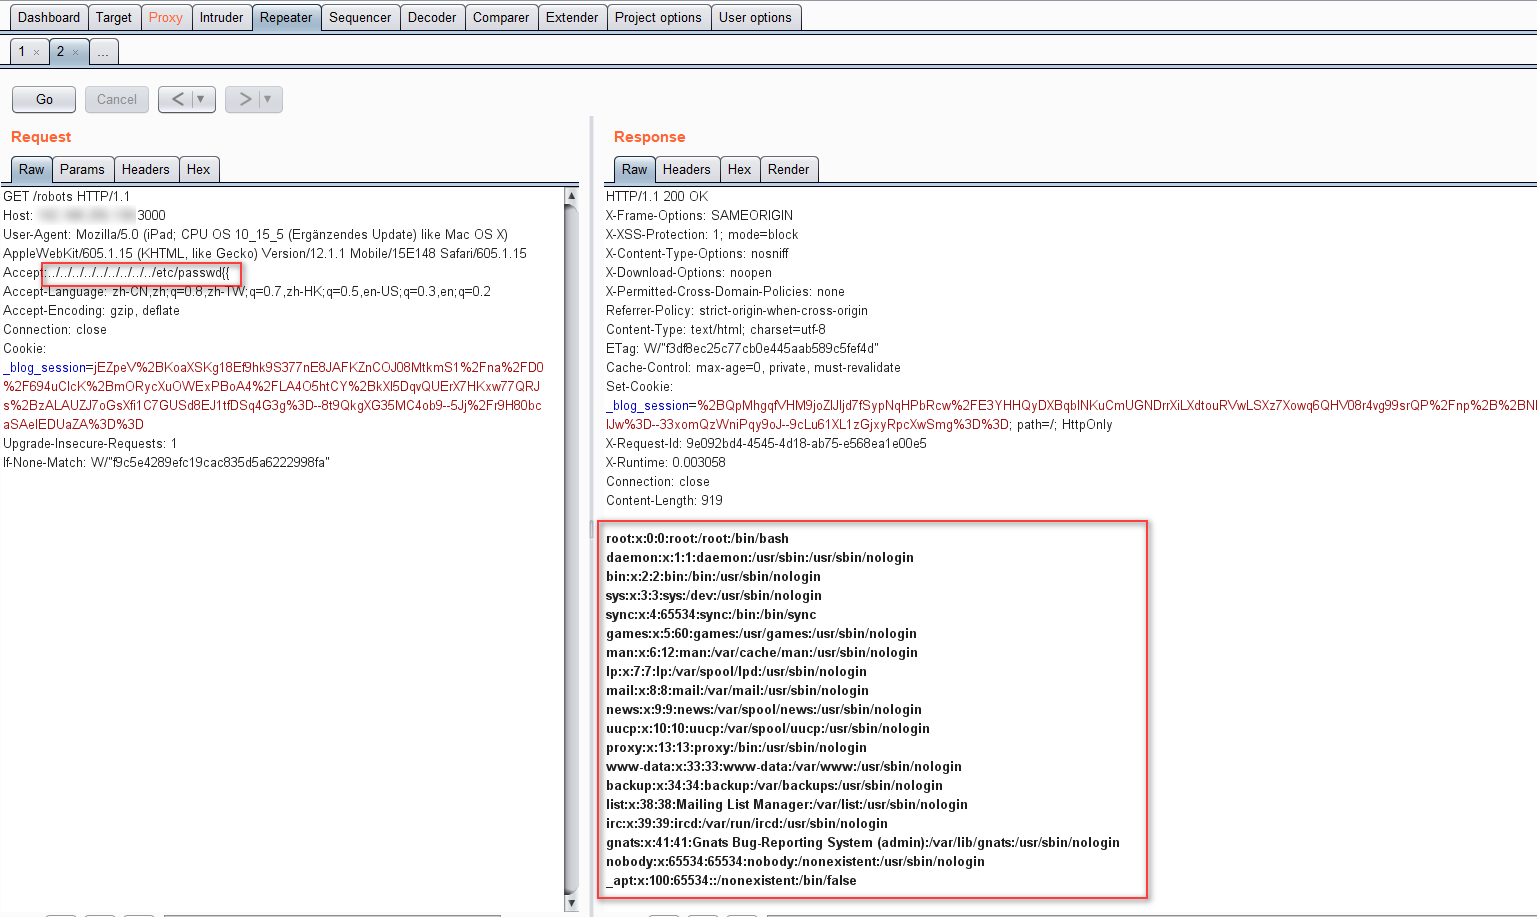This screenshot has height=917, width=1537.
Task: Open the '...' tab to add a Repeater tab
Action: (103, 50)
